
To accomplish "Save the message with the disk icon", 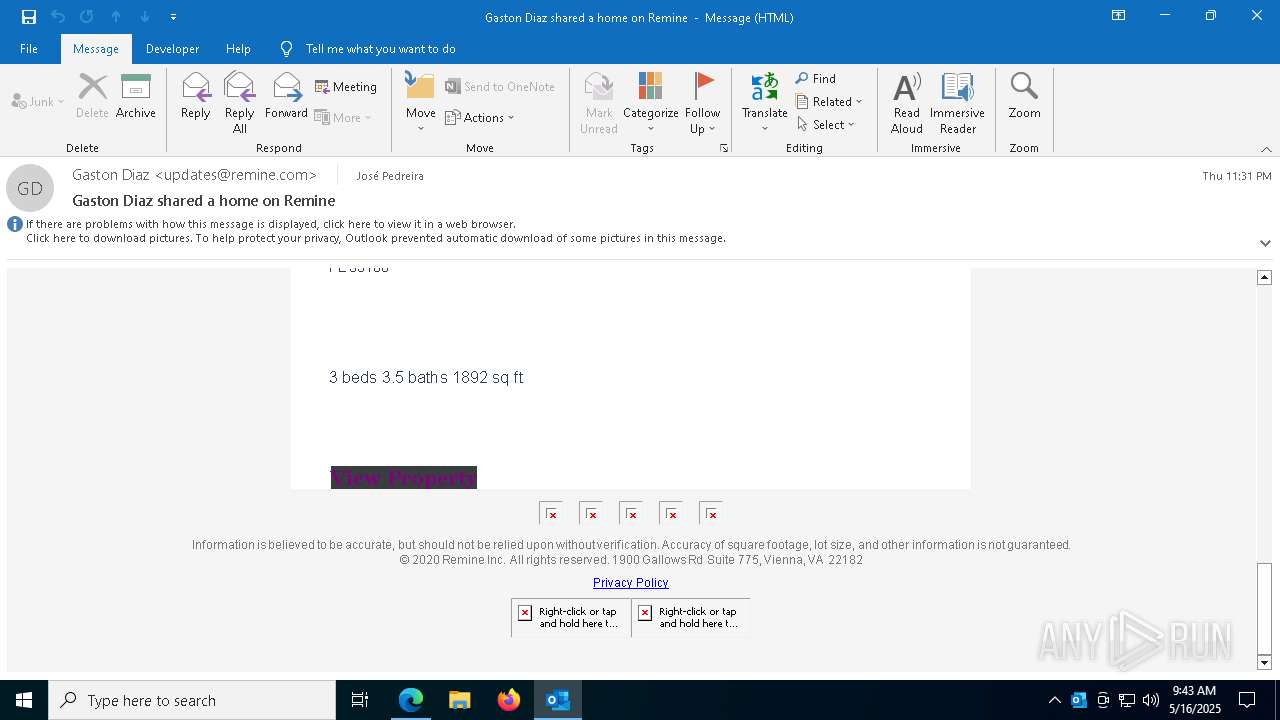I will pos(29,17).
